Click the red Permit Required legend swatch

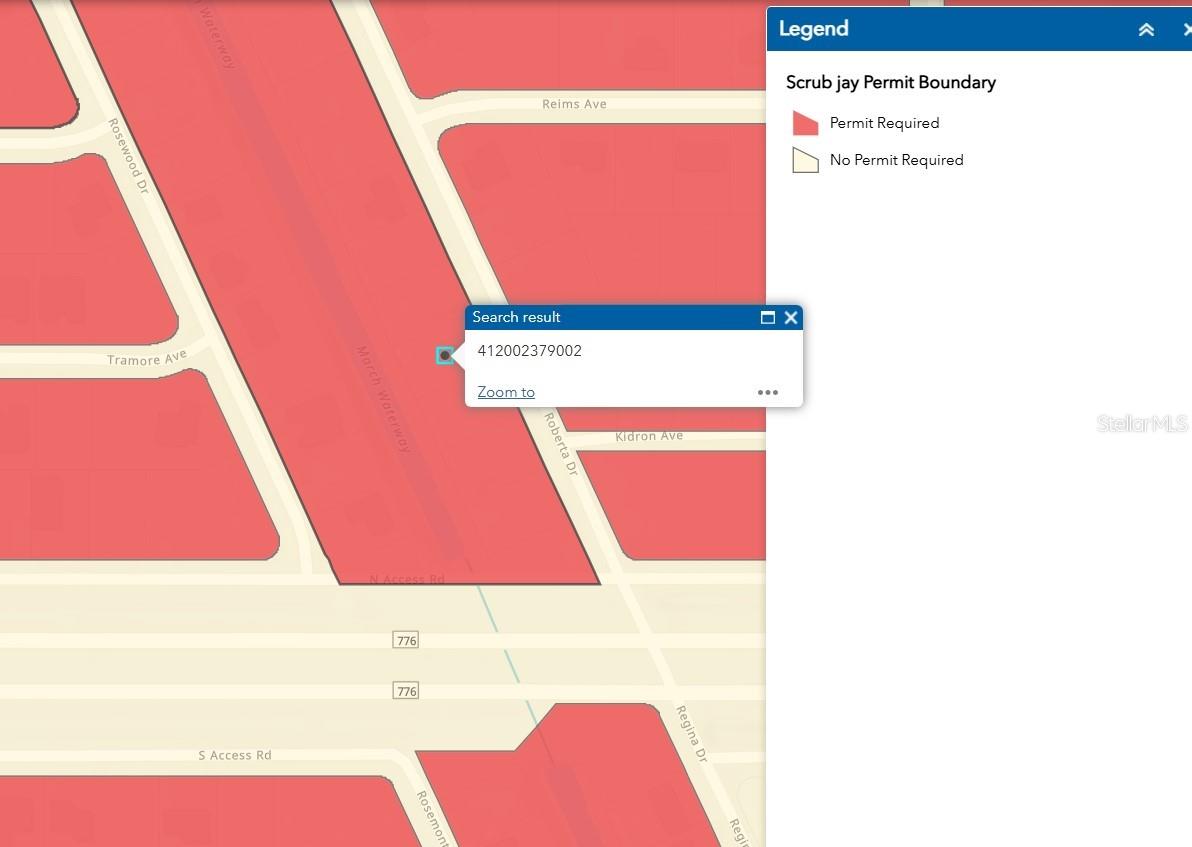(805, 123)
